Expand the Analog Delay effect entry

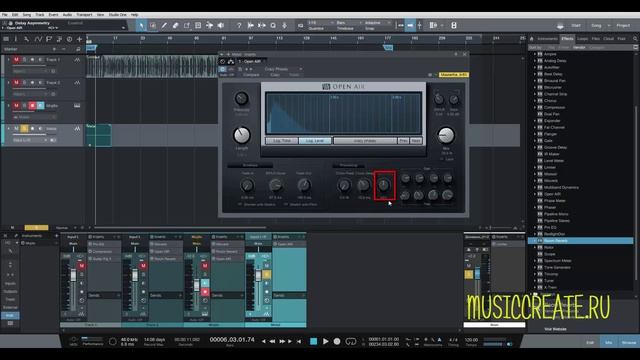535,61
